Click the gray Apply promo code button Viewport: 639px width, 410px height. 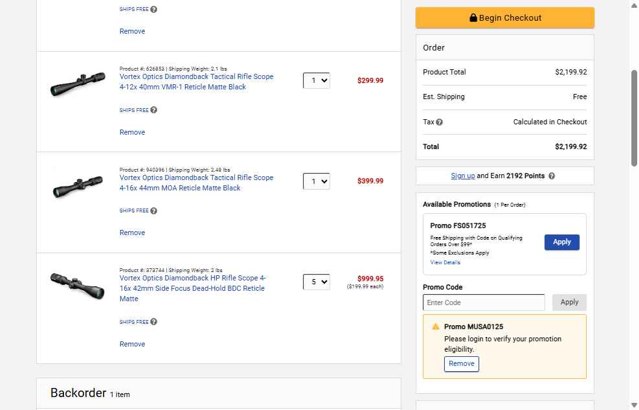[x=569, y=302]
